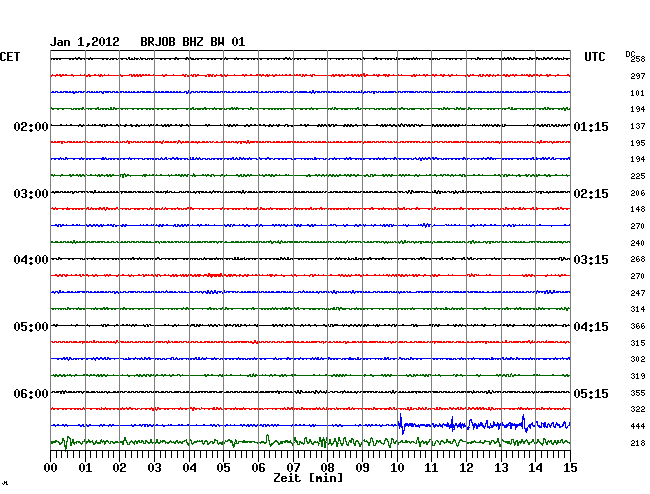650x494 pixels.
Task: Click the "01" minute axis label
Action: (x=85, y=468)
